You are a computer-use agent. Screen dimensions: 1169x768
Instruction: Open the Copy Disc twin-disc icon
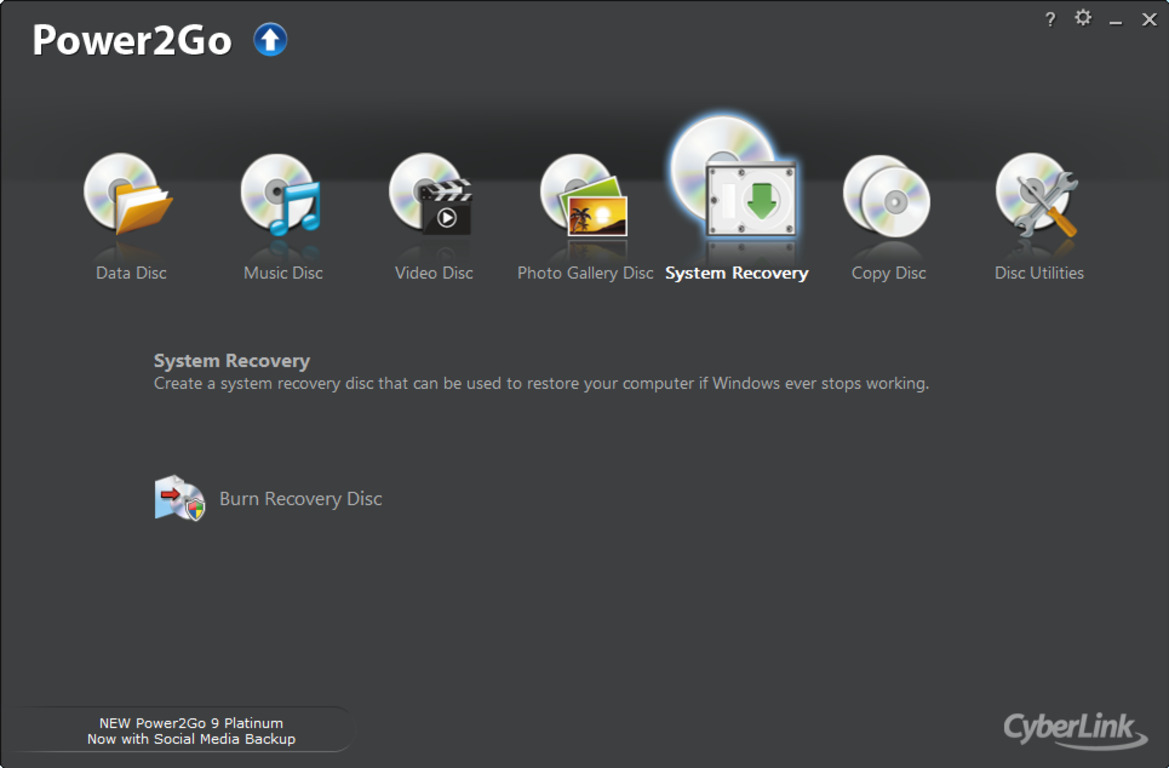(x=886, y=197)
